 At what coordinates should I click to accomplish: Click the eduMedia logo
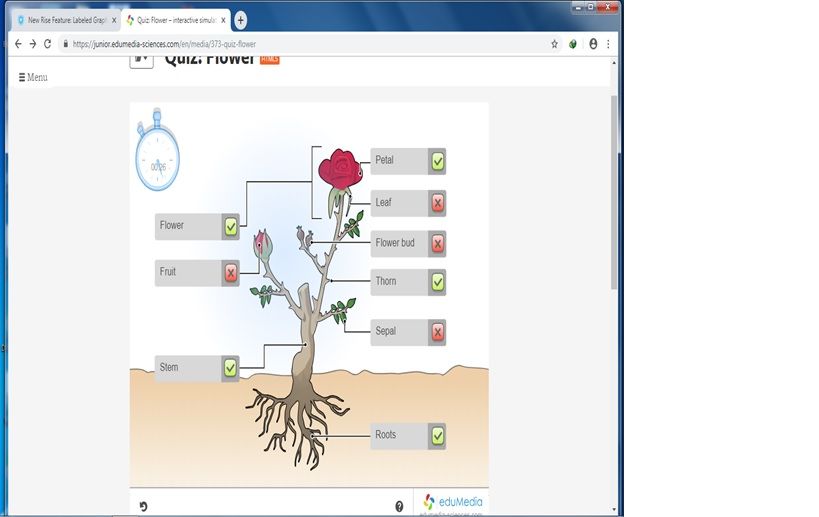click(x=452, y=502)
